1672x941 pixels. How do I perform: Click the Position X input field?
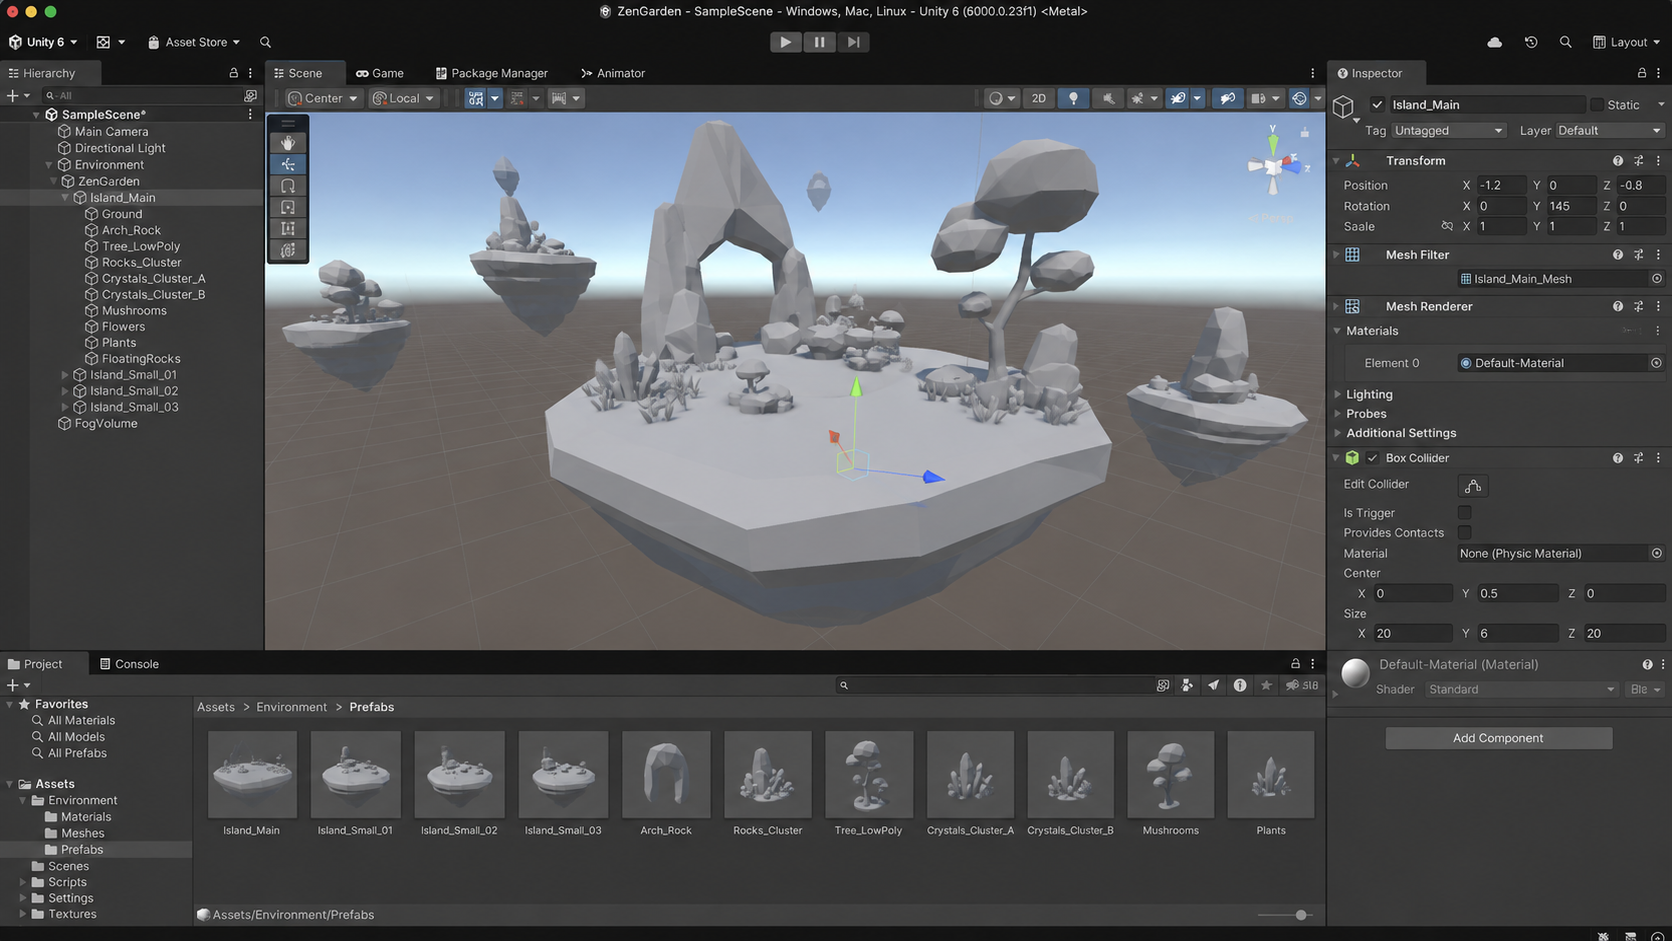(x=1502, y=186)
